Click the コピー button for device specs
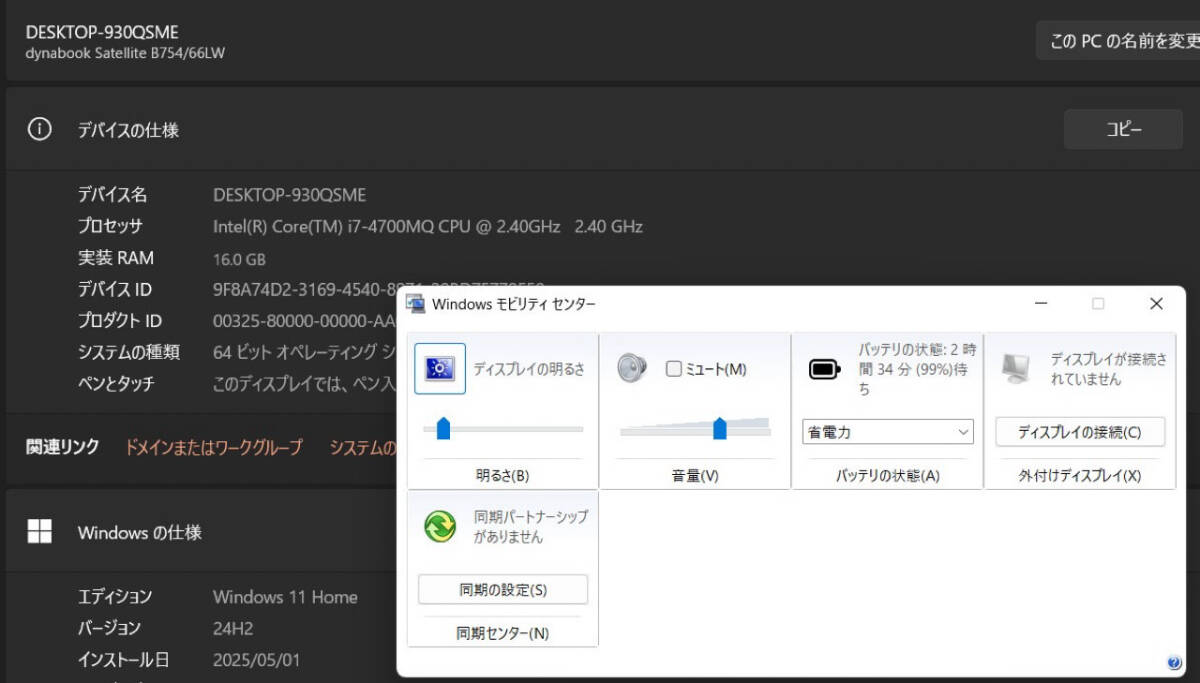 coord(1123,130)
